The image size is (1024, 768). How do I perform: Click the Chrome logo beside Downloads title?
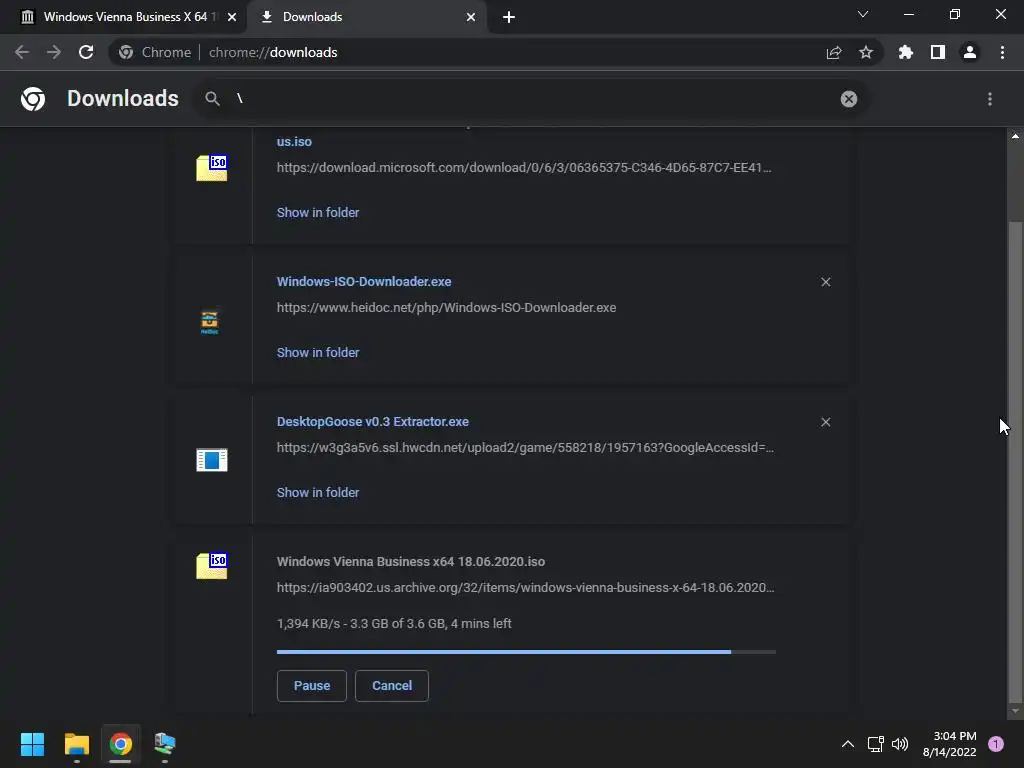pos(33,99)
